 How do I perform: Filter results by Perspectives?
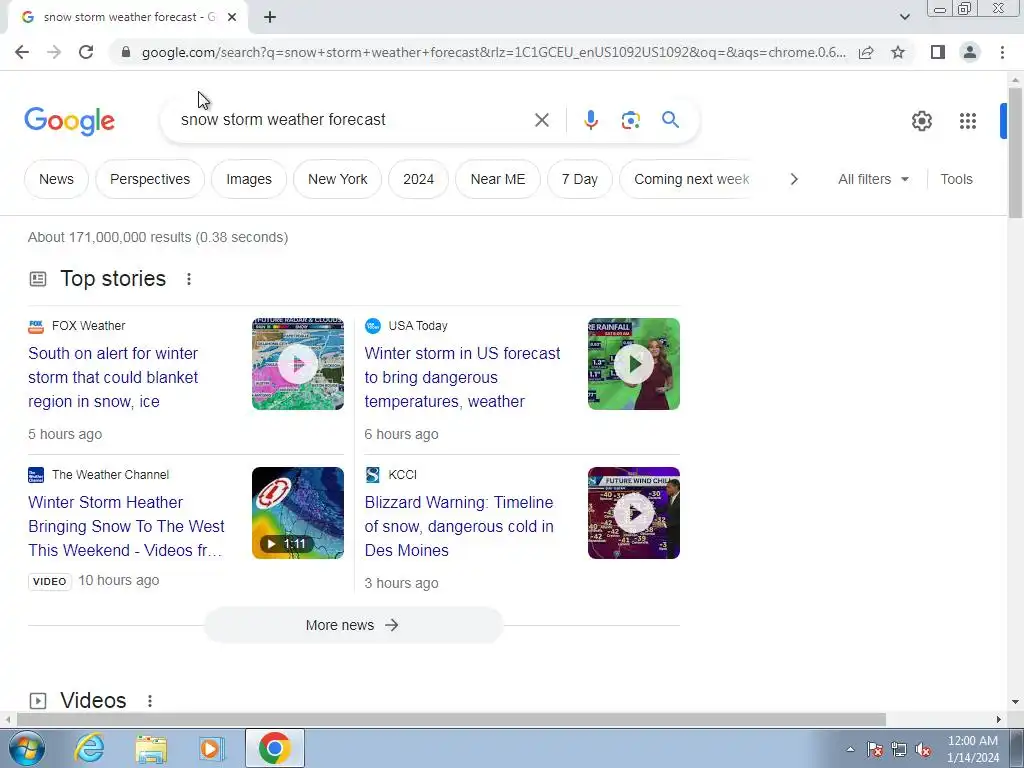[150, 179]
